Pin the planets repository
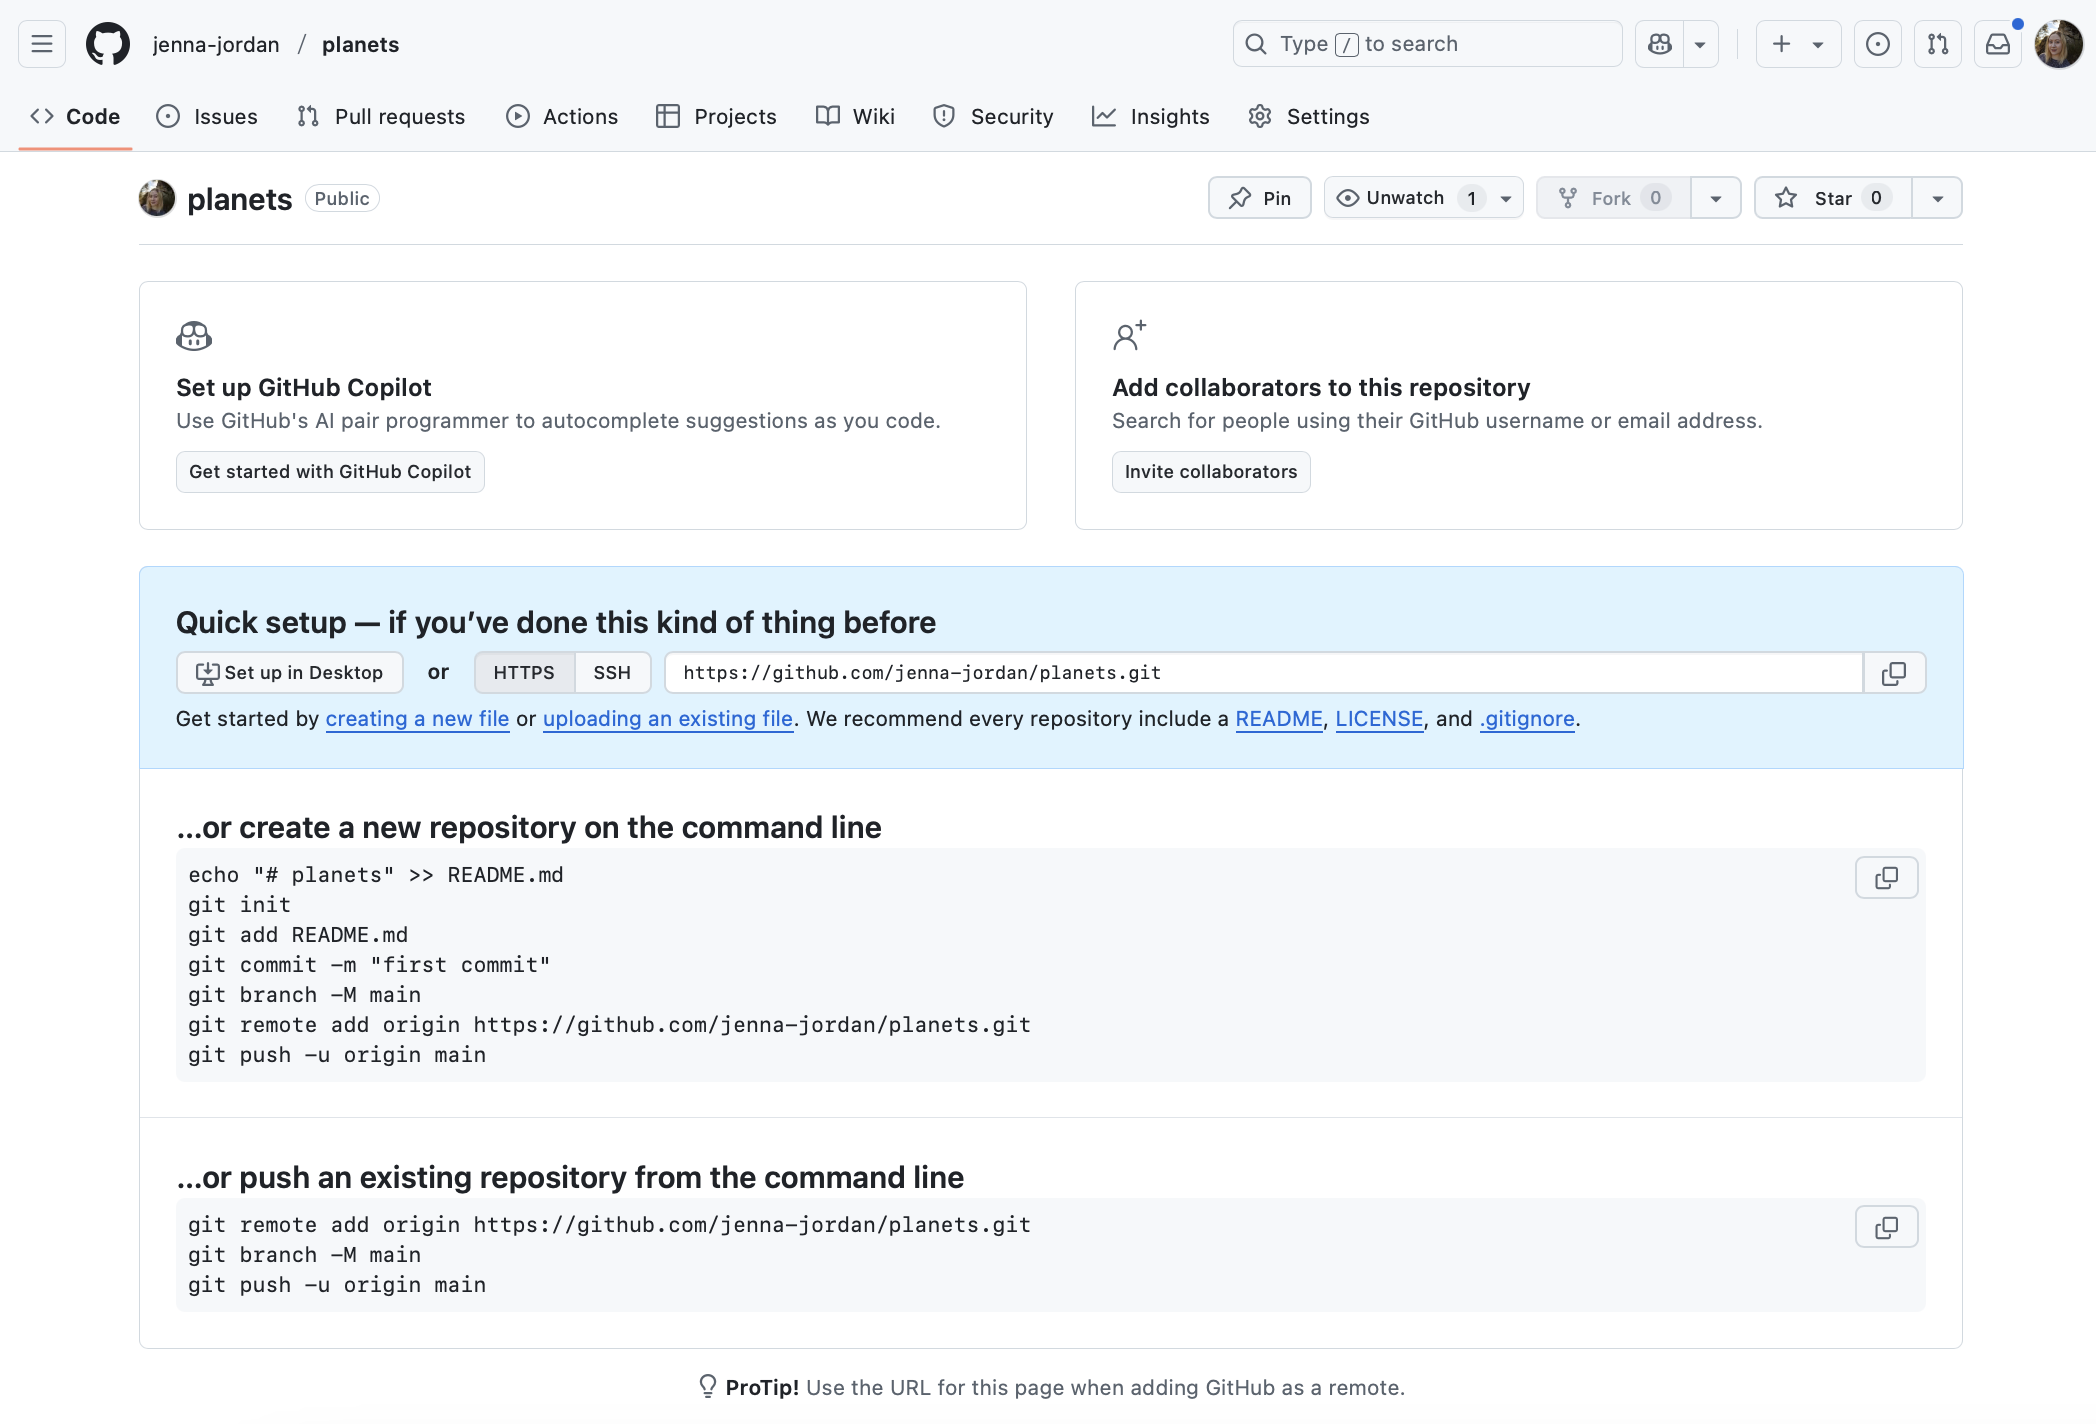This screenshot has width=2096, height=1424. (x=1260, y=198)
